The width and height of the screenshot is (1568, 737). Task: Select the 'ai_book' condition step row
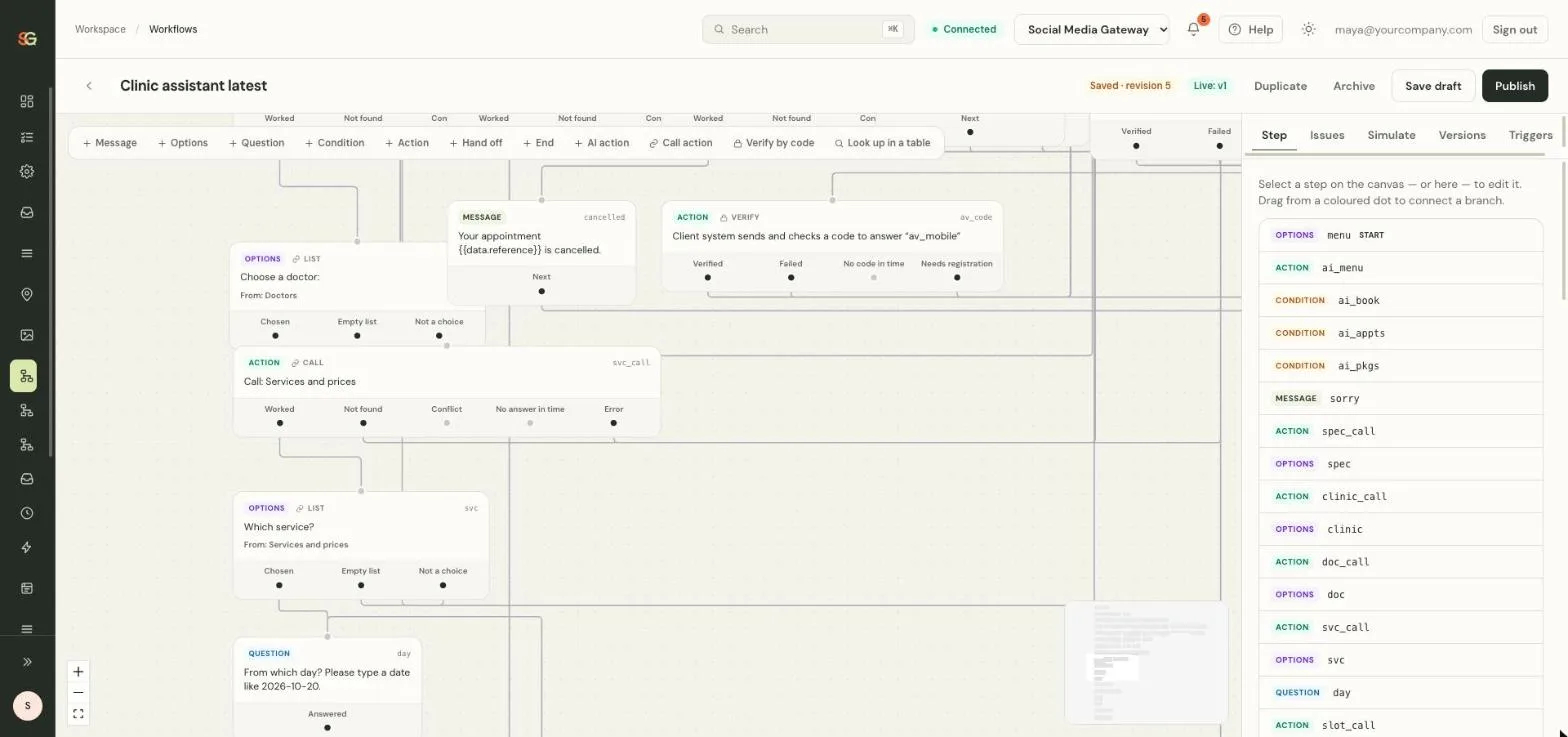coord(1400,301)
